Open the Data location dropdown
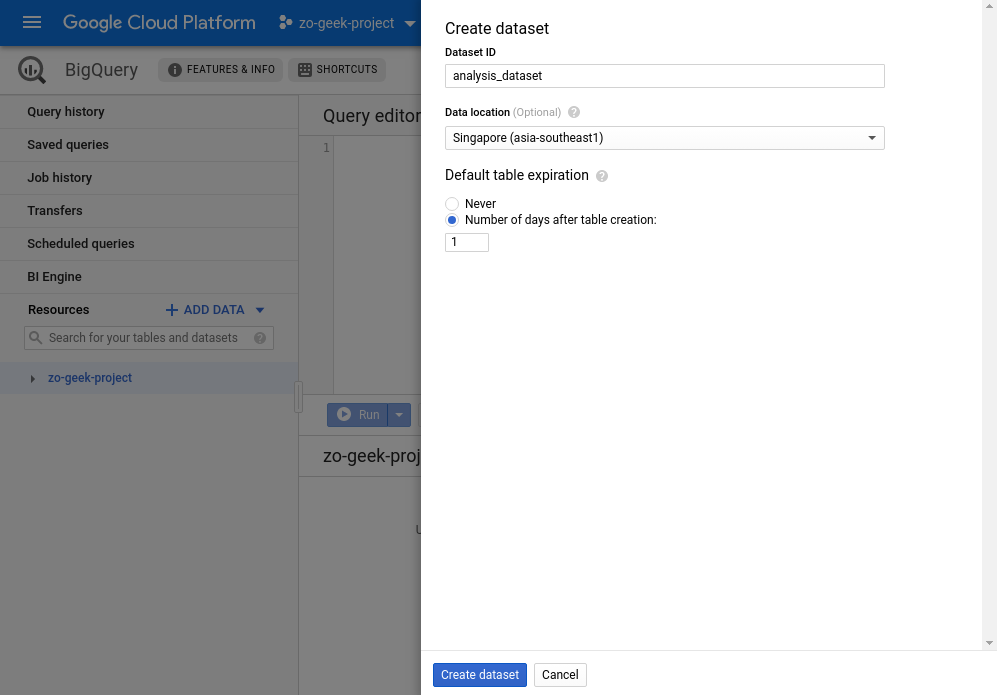 tap(664, 138)
